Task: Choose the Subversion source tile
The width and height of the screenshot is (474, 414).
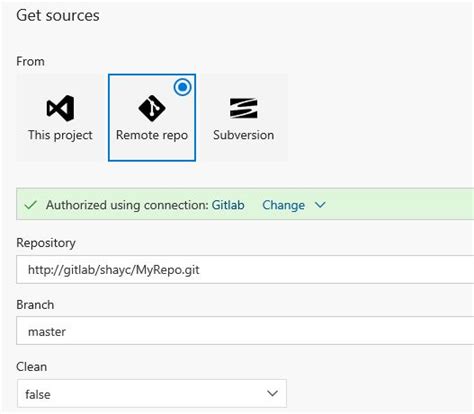Action: click(244, 117)
